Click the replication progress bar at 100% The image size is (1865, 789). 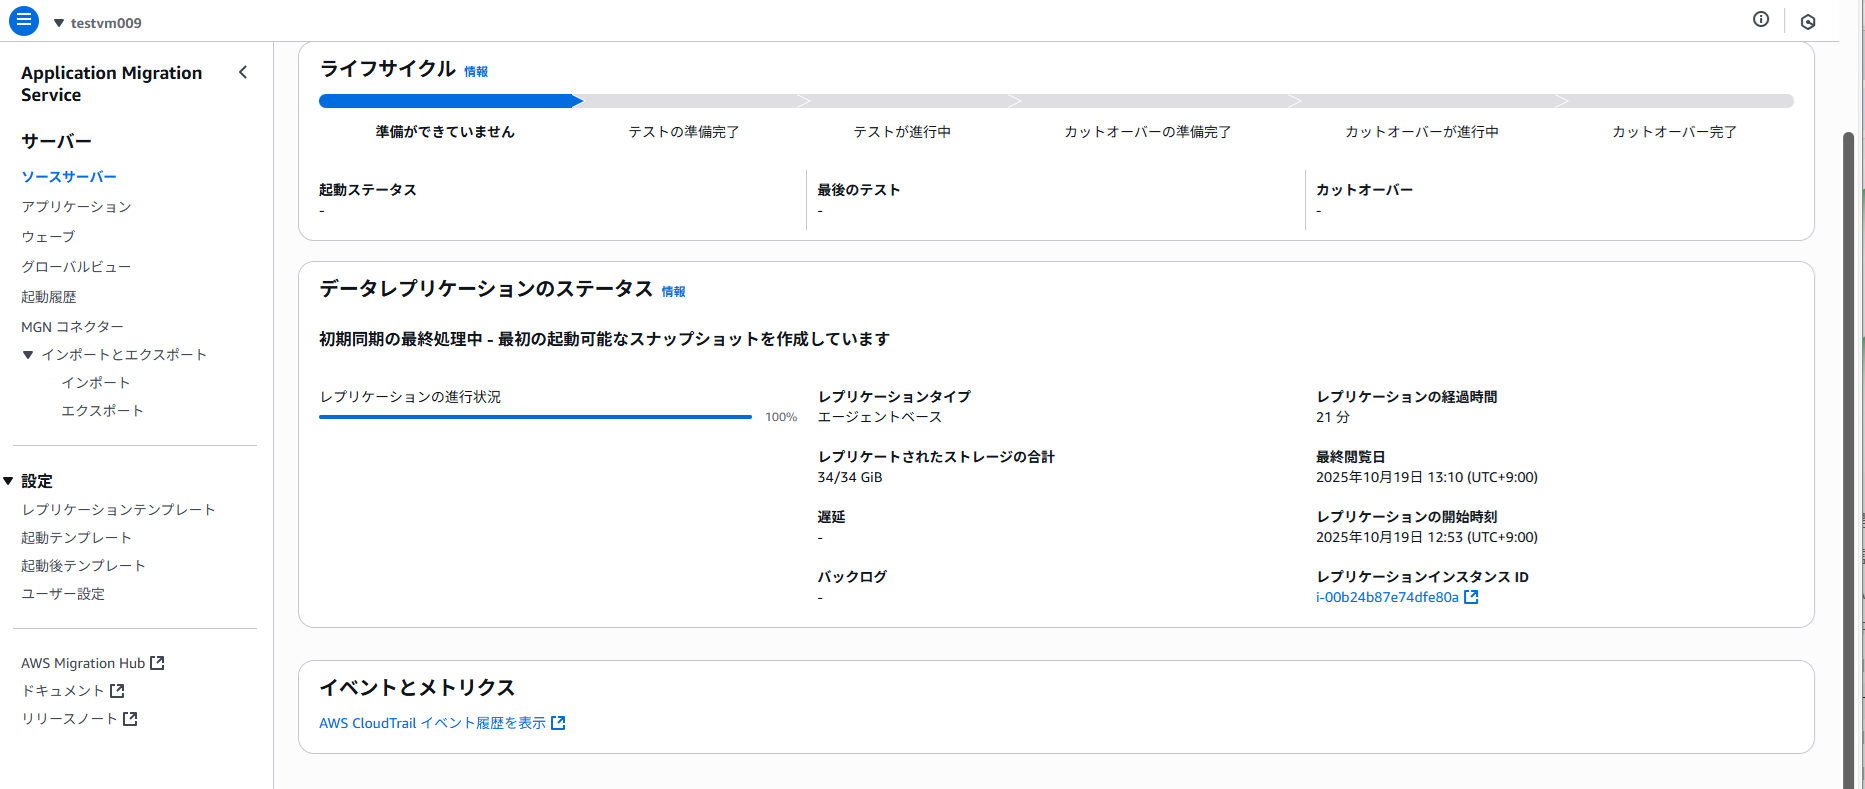(x=535, y=417)
